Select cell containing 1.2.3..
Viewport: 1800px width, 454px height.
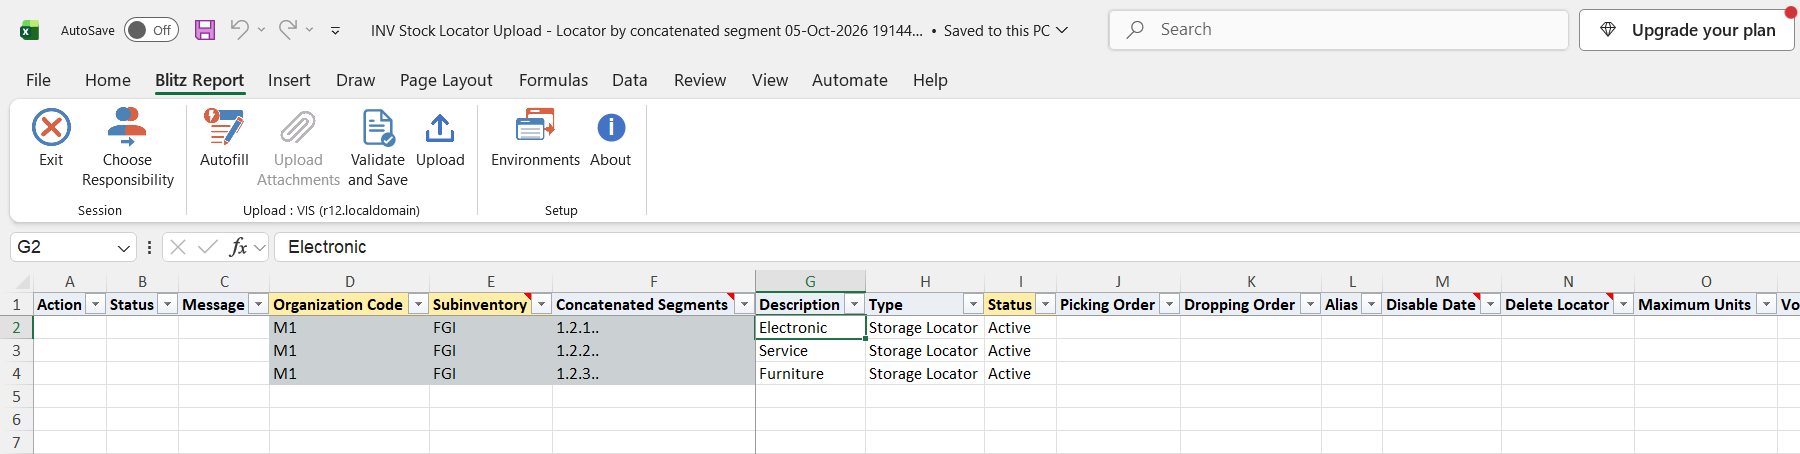[654, 374]
